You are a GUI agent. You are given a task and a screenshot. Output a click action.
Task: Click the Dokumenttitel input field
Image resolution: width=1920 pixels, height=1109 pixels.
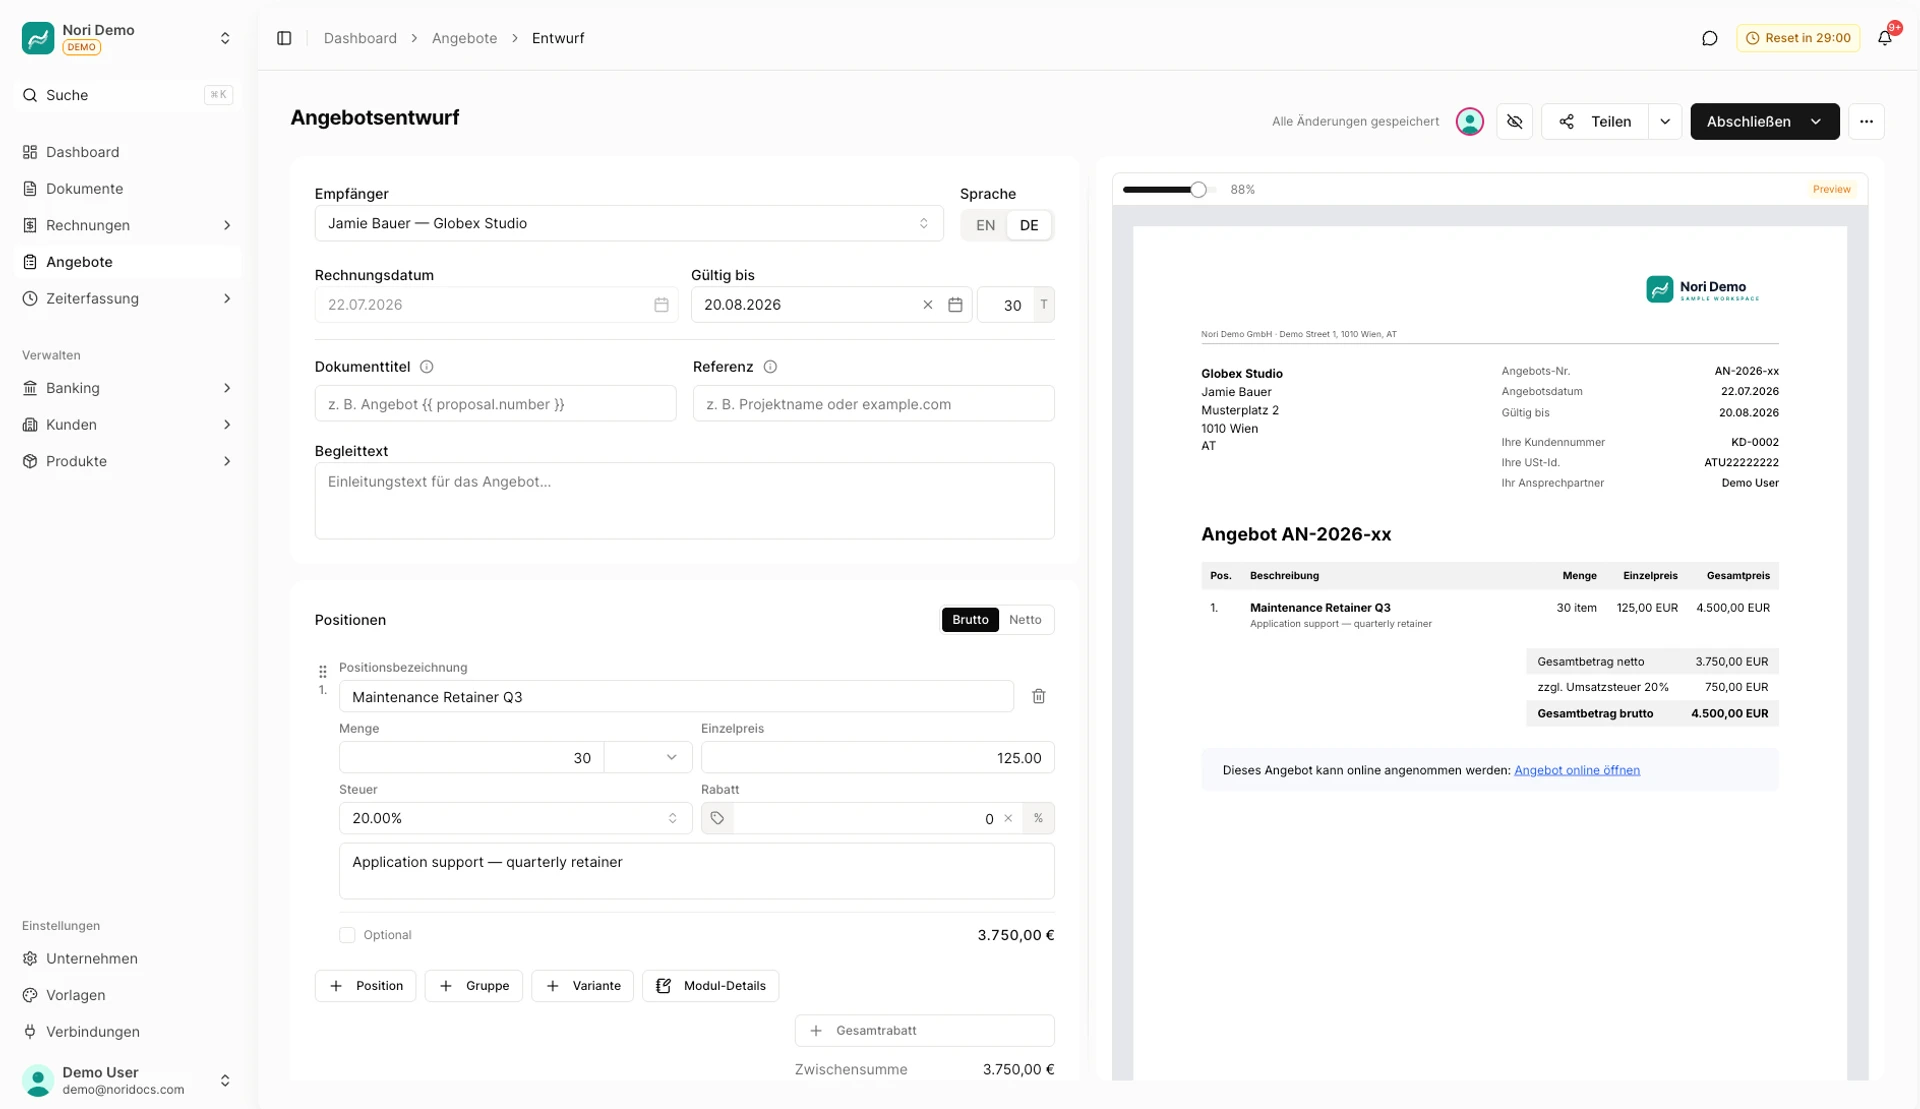(x=495, y=404)
